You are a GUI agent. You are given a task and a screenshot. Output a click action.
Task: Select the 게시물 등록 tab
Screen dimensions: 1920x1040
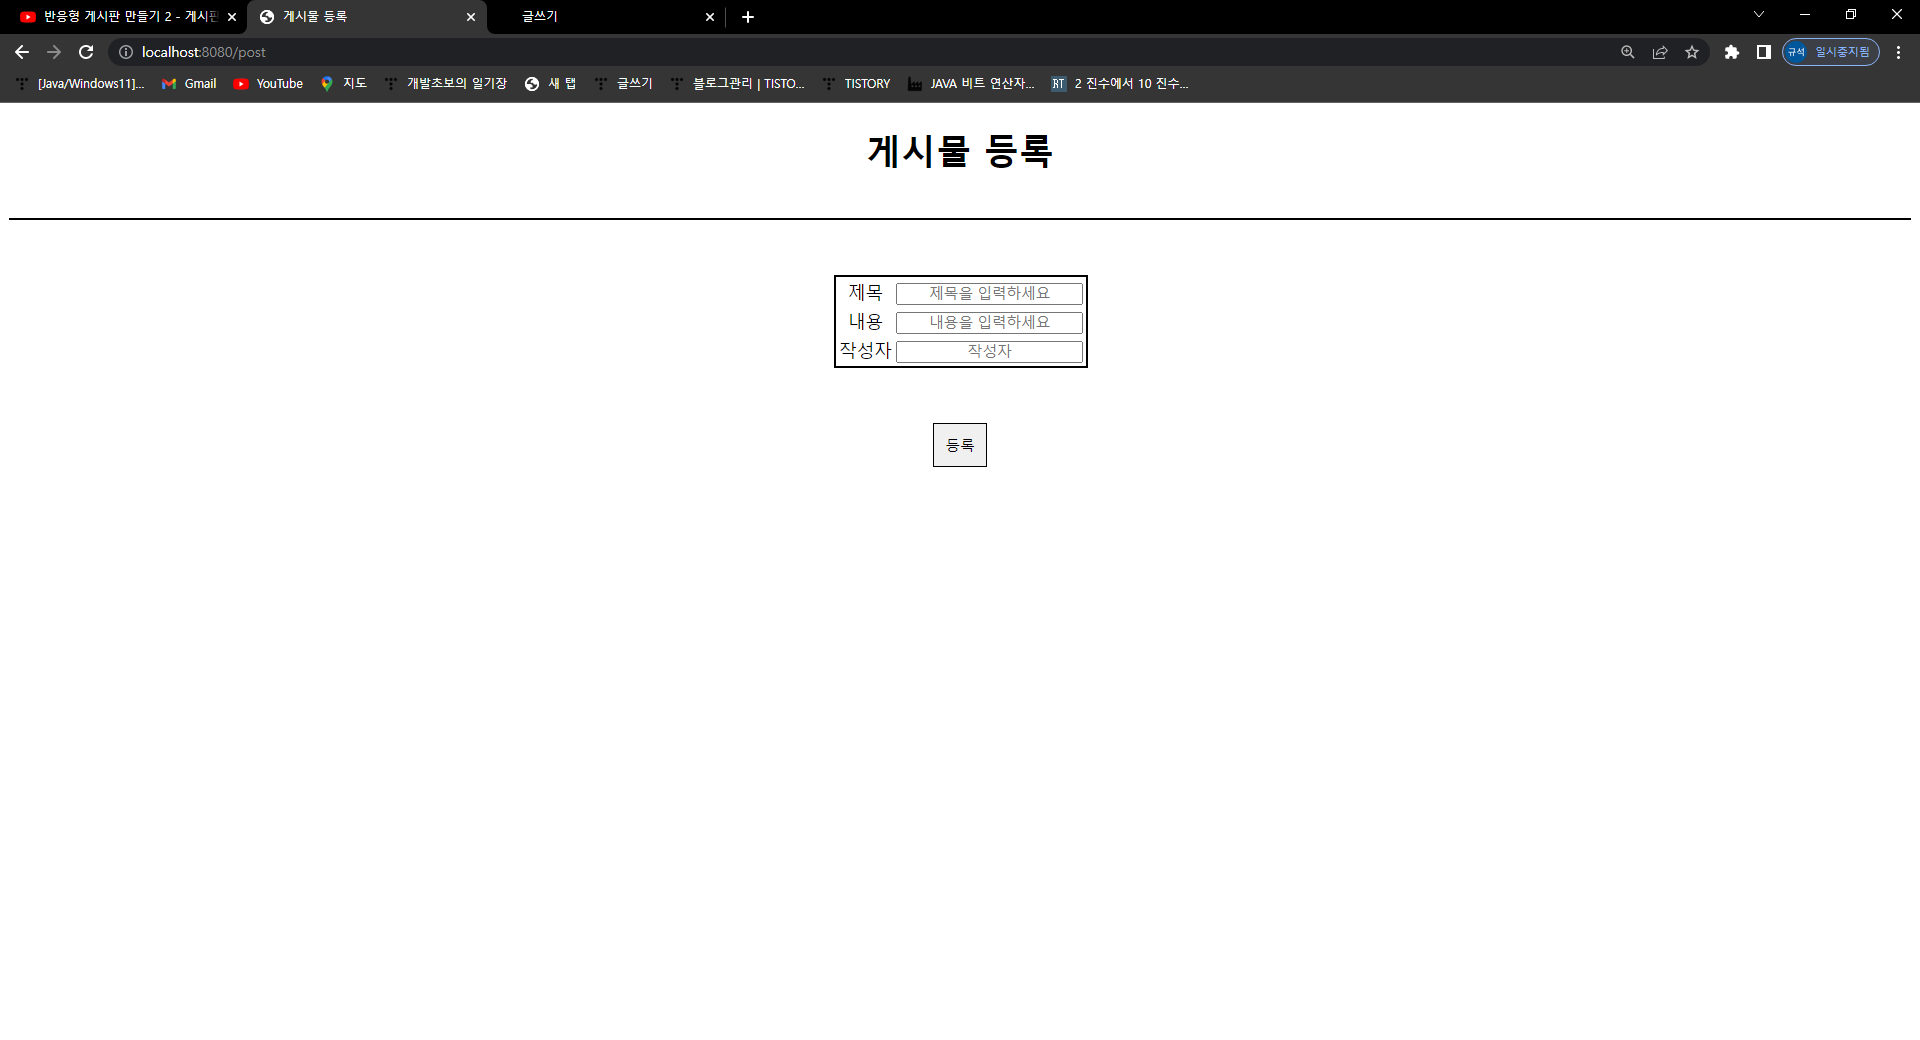366,17
